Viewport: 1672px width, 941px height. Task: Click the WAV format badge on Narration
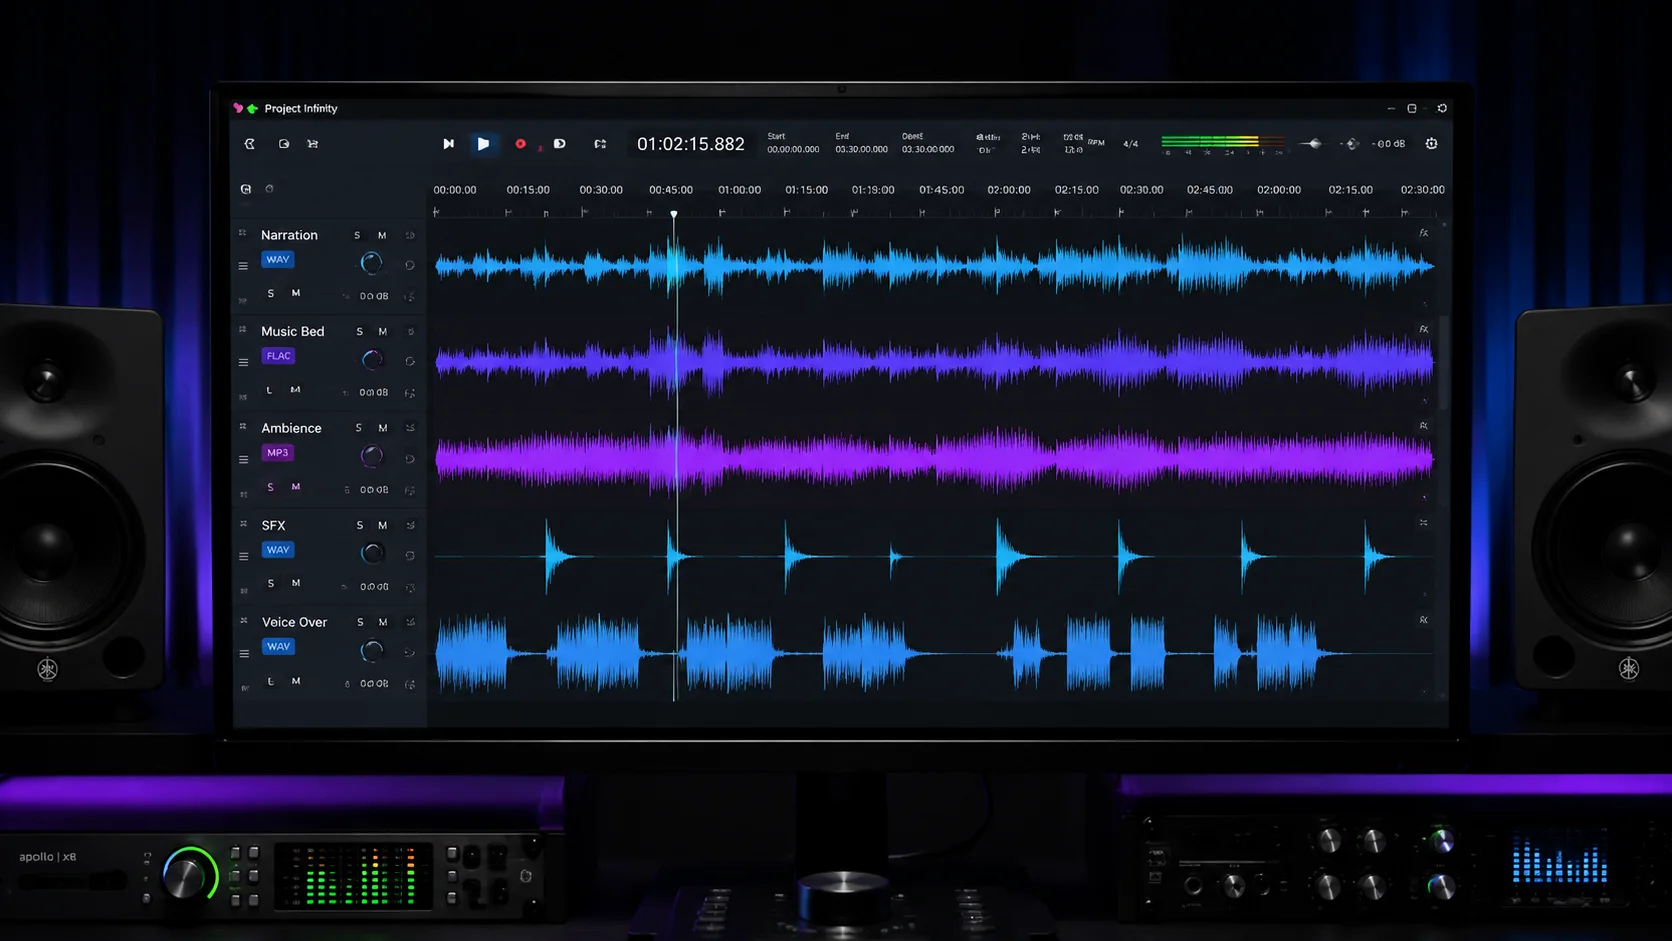point(278,259)
